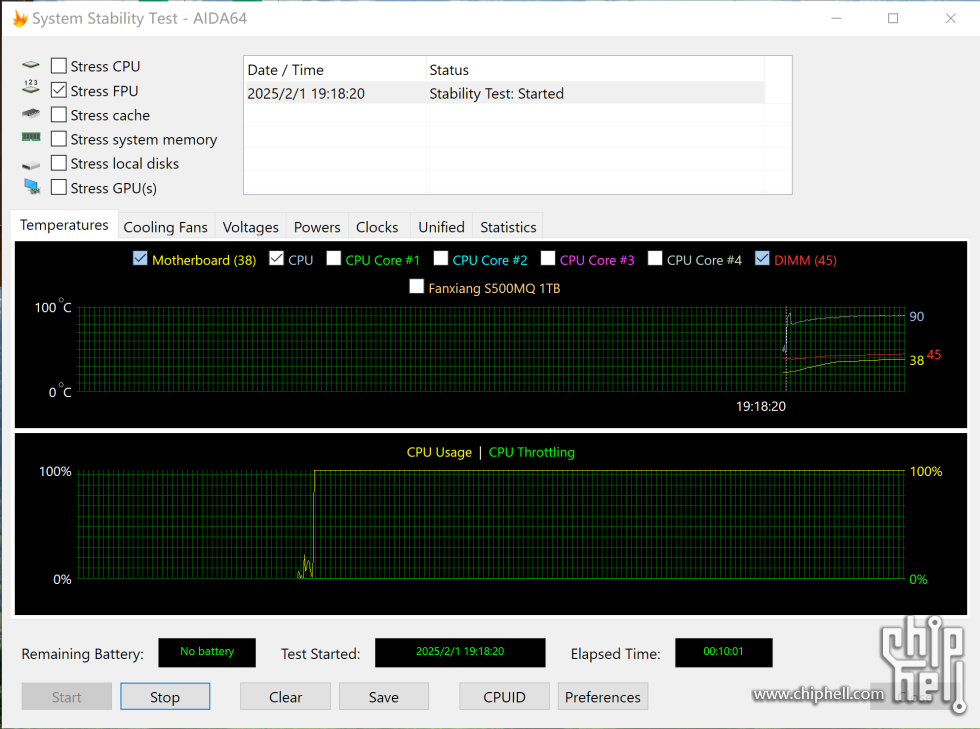The width and height of the screenshot is (980, 729).
Task: Hide the DIMM (45) temperature line
Action: click(762, 258)
